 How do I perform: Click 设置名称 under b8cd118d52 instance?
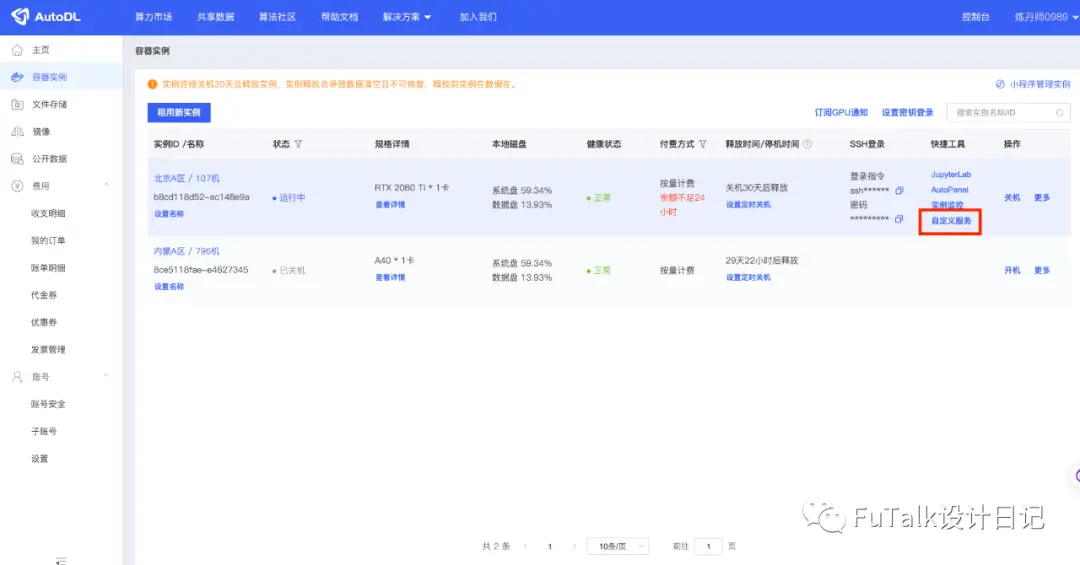pos(169,214)
